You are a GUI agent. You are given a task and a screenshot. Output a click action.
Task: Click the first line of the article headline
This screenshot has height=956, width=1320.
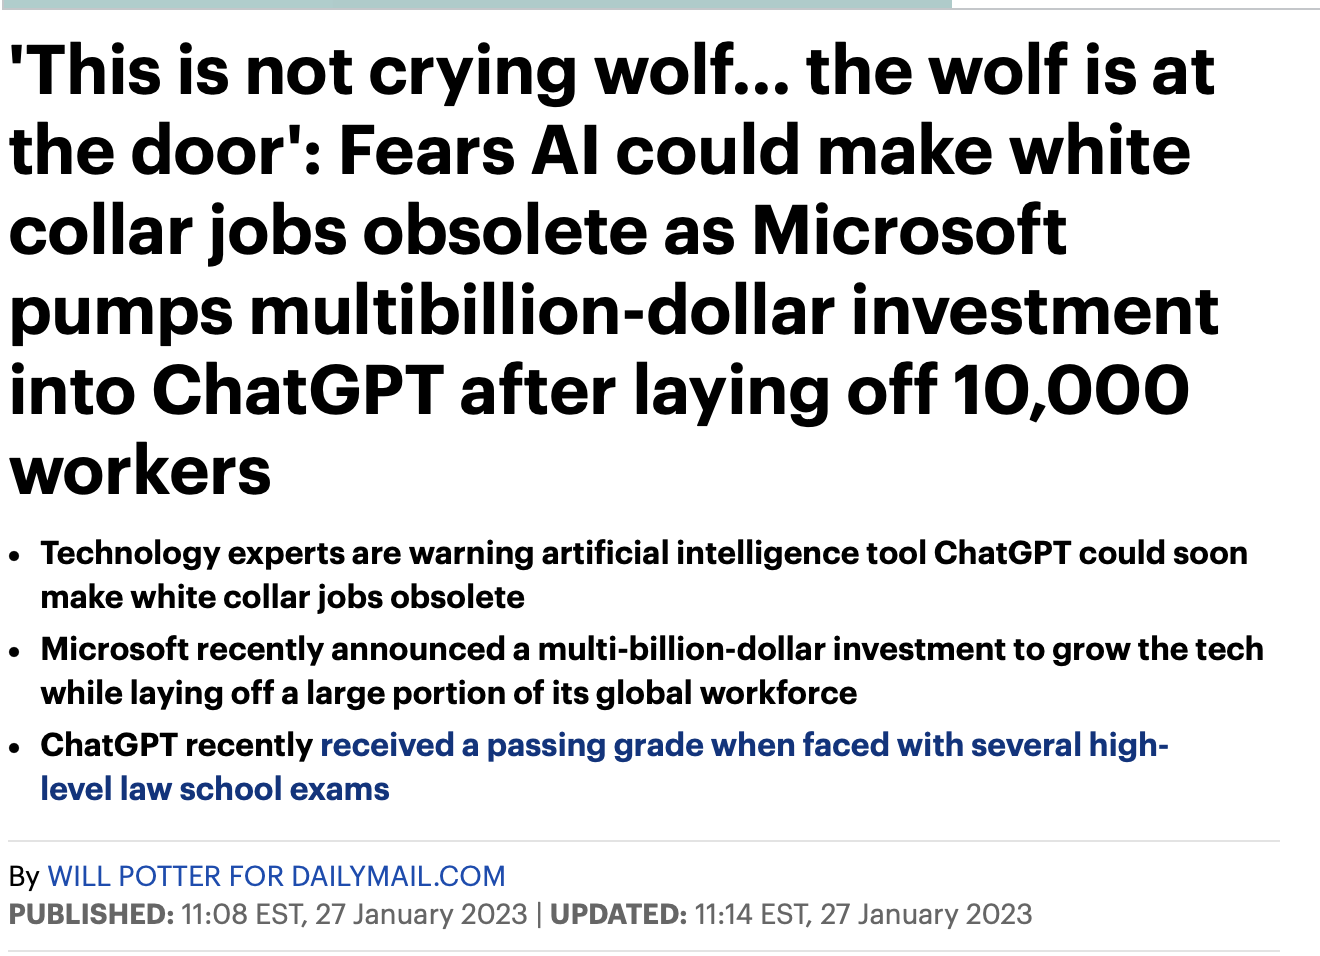click(x=610, y=72)
